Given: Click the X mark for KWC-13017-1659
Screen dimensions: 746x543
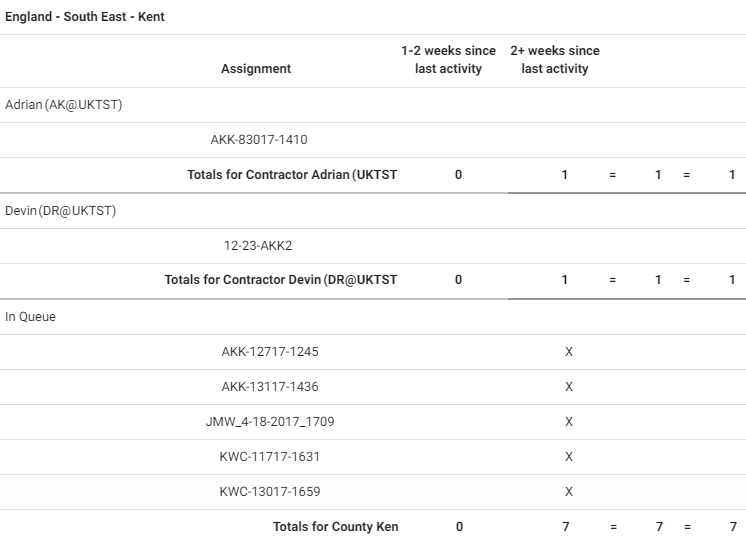Looking at the screenshot, I should 569,492.
